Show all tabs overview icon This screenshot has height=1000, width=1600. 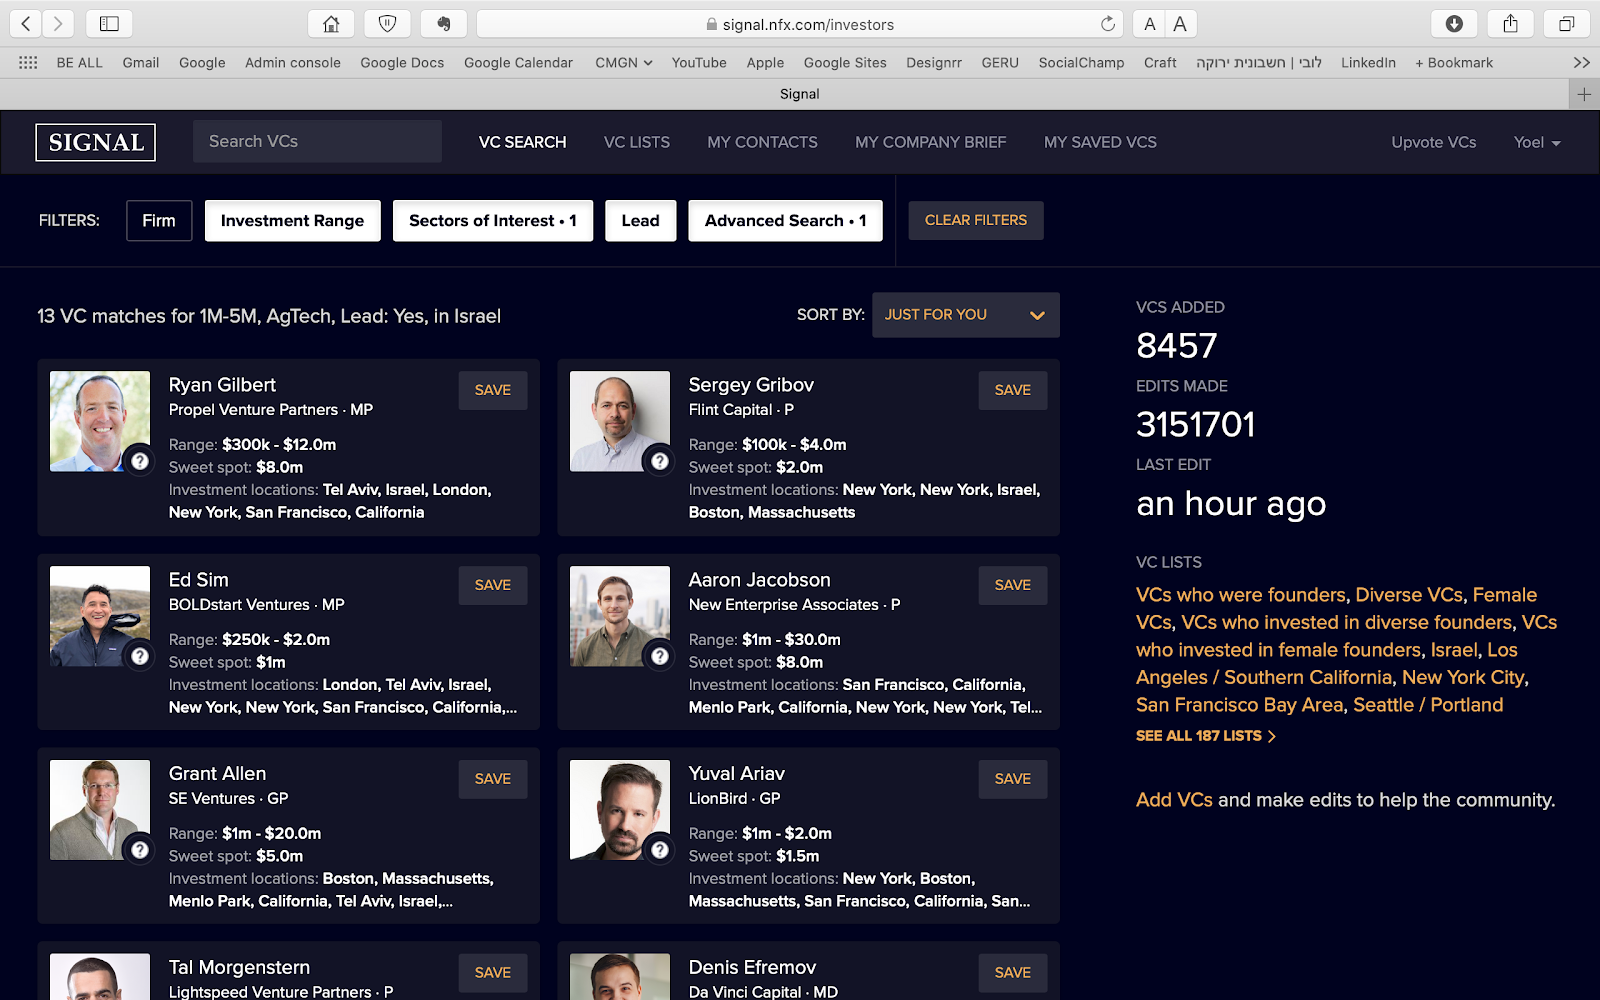click(x=1566, y=24)
